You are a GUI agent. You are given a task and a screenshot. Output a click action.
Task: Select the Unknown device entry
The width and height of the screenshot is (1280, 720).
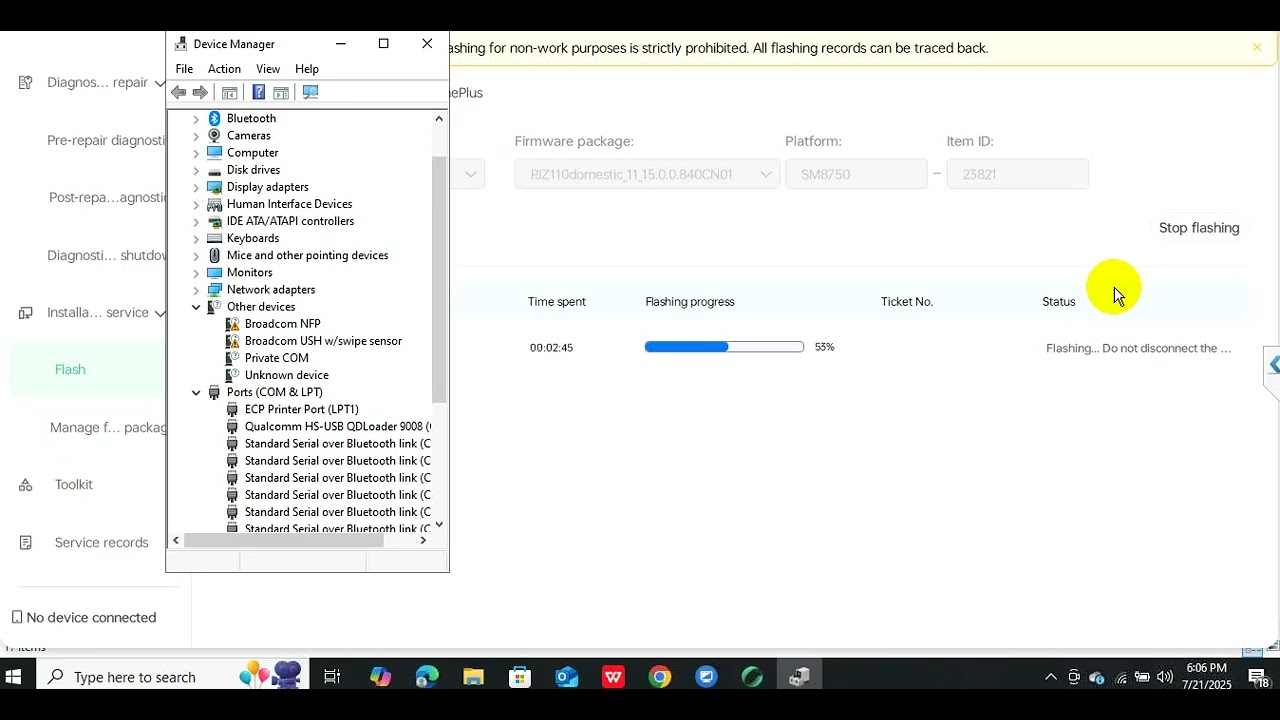coord(286,375)
